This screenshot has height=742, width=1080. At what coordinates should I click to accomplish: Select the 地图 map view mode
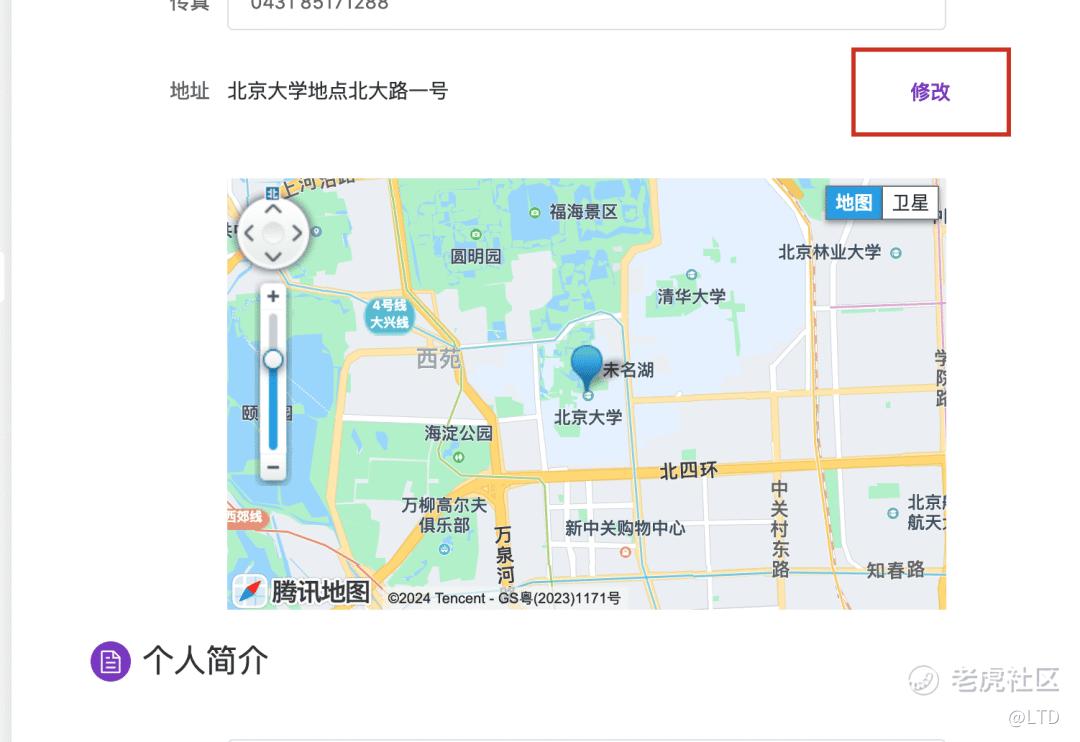click(x=854, y=203)
